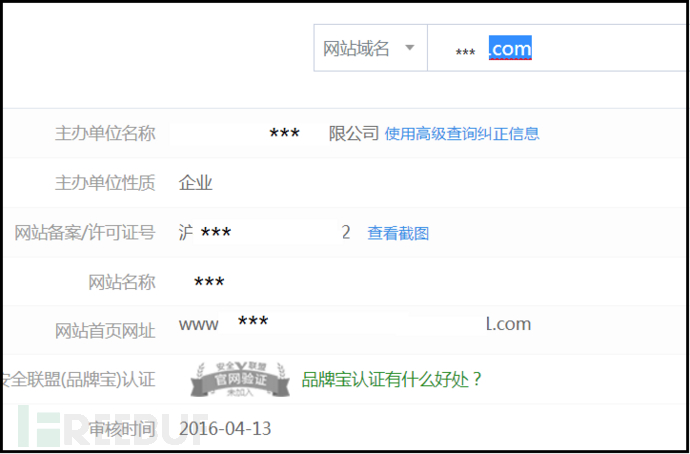Open the 查看截图 link
This screenshot has height=454, width=690.
(398, 233)
